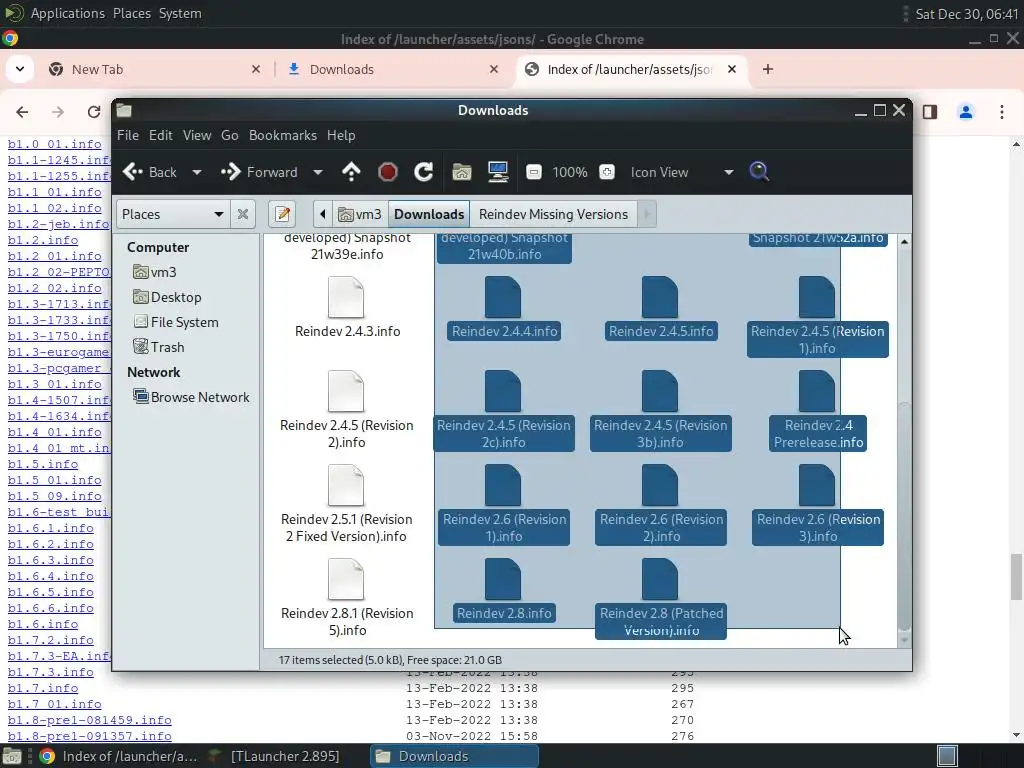Open the Go menu
1024x768 pixels.
(230, 135)
